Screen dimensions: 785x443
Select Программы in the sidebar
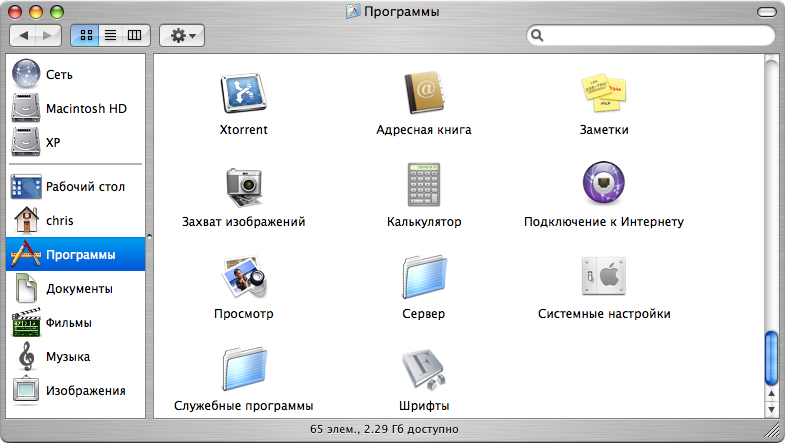click(76, 254)
